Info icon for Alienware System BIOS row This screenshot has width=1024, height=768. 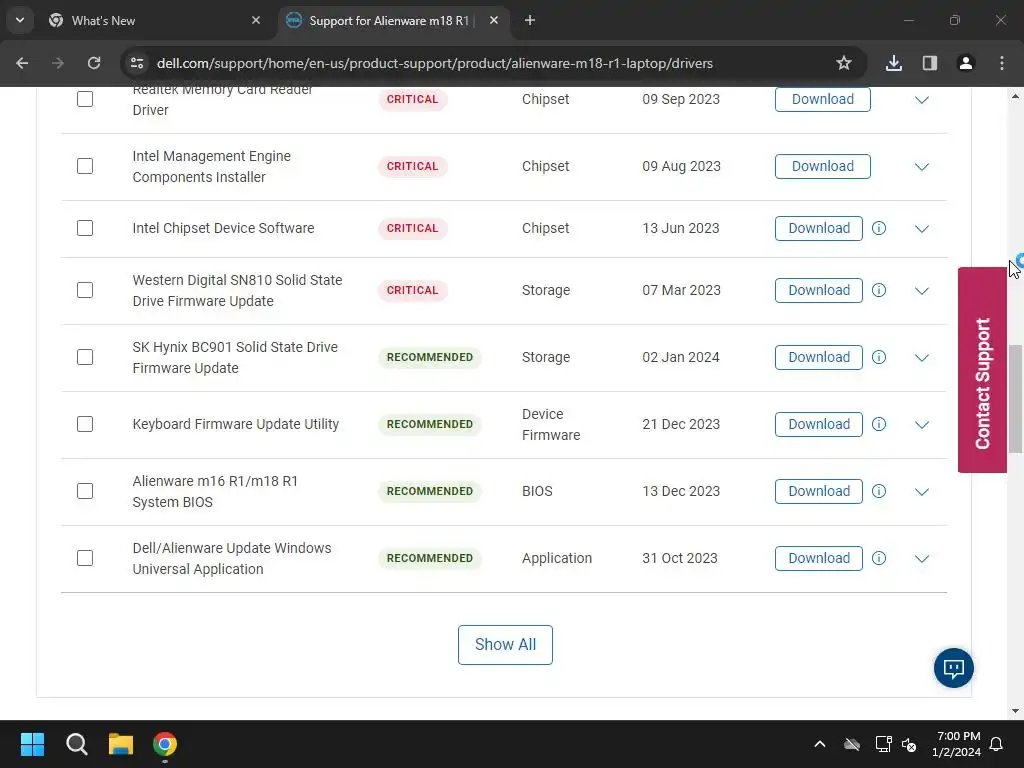(879, 491)
